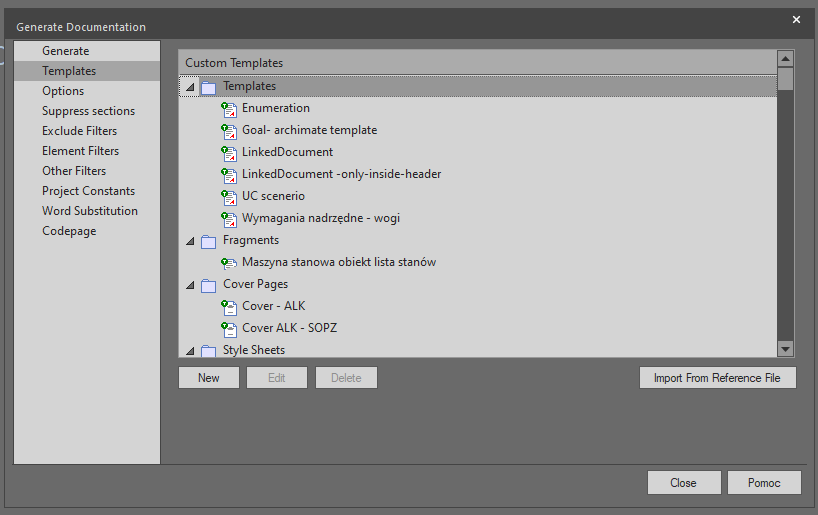Go to Suppress sections
Viewport: 818px width, 515px height.
click(x=87, y=111)
